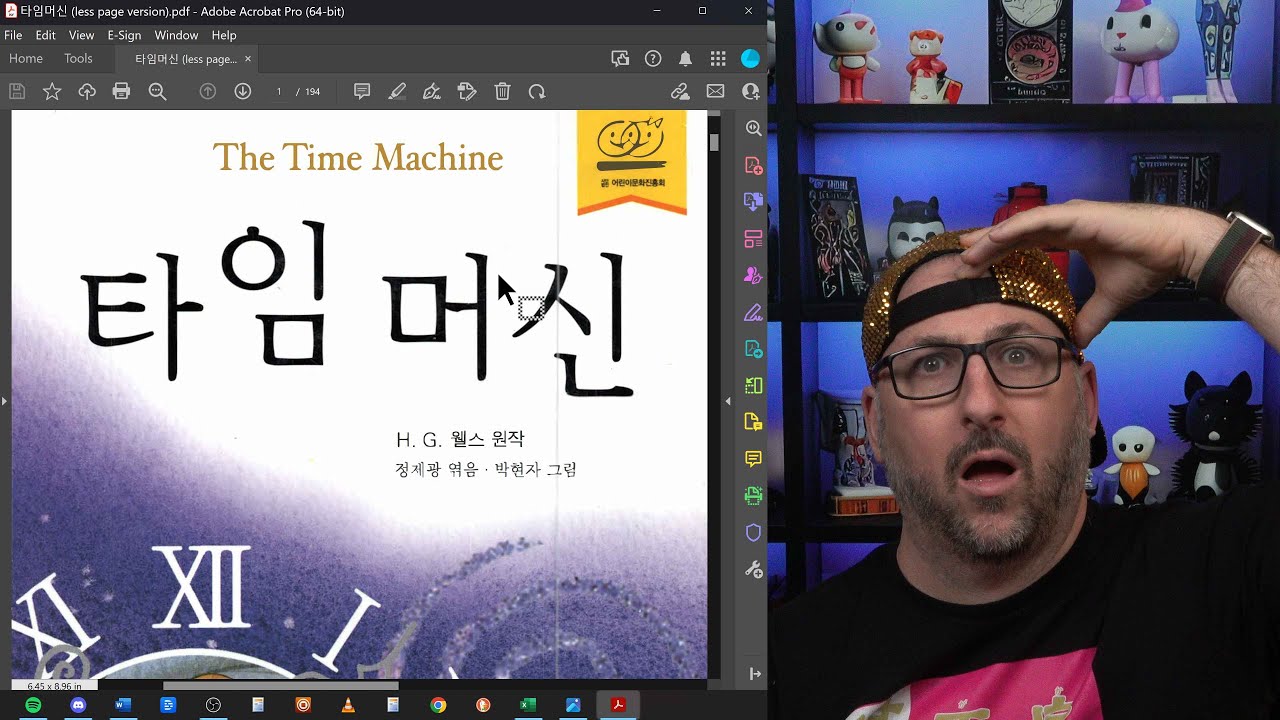1280x720 pixels.
Task: Click the horizontal scrollbar thumb
Action: pyautogui.click(x=281, y=686)
